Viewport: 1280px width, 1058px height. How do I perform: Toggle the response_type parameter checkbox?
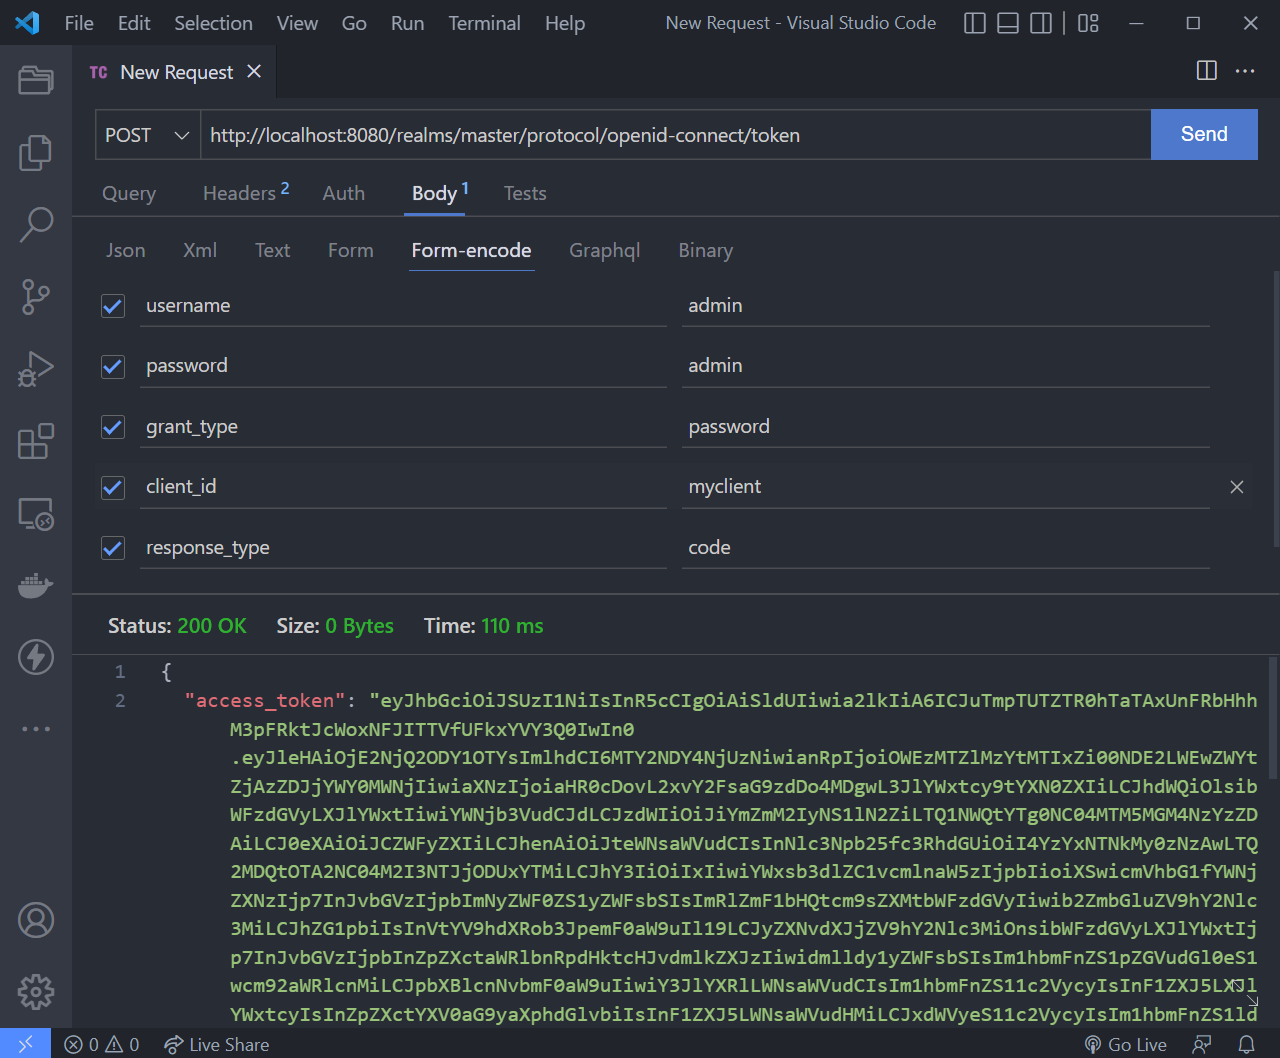click(x=113, y=548)
